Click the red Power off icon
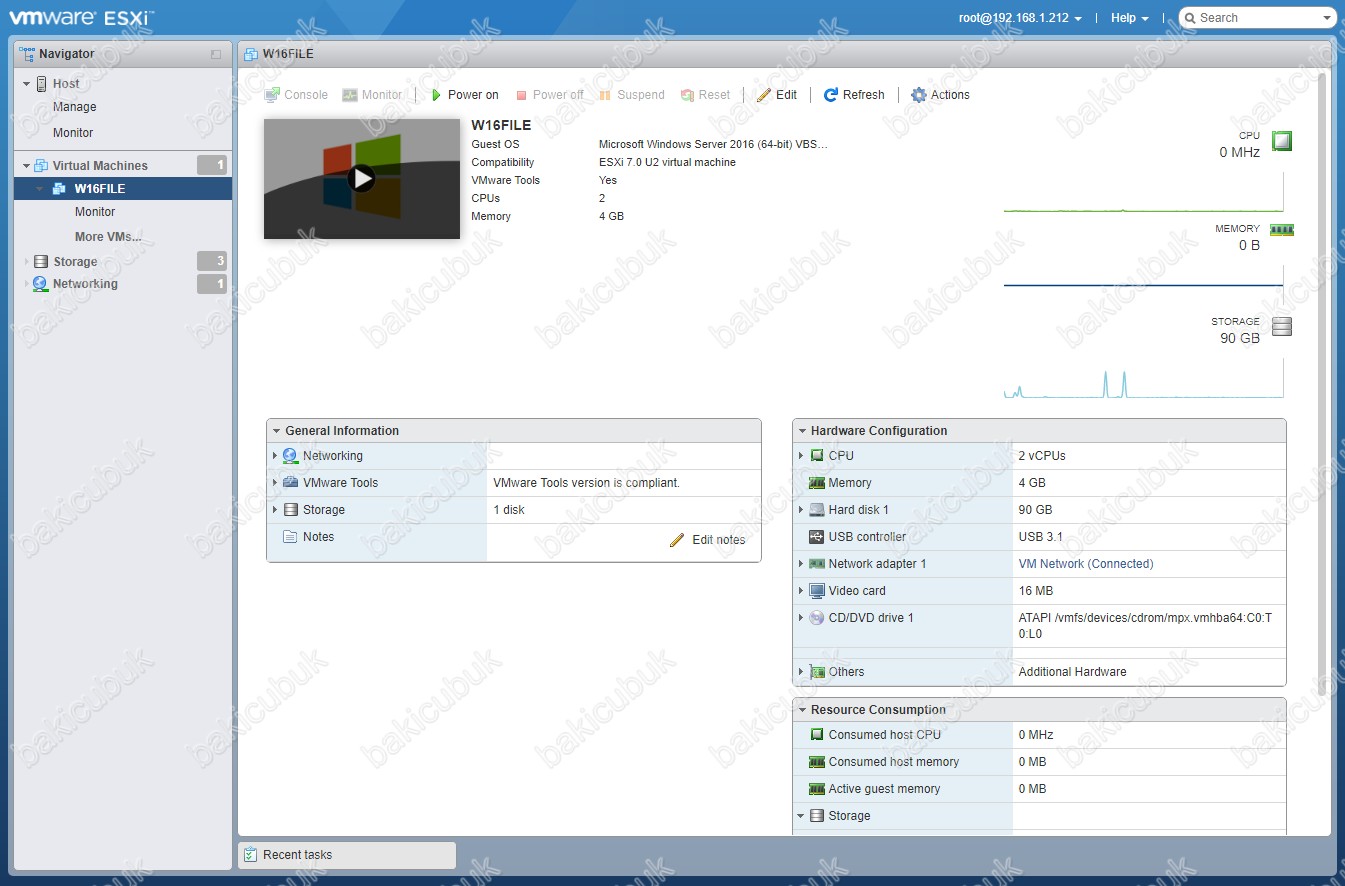 click(521, 95)
